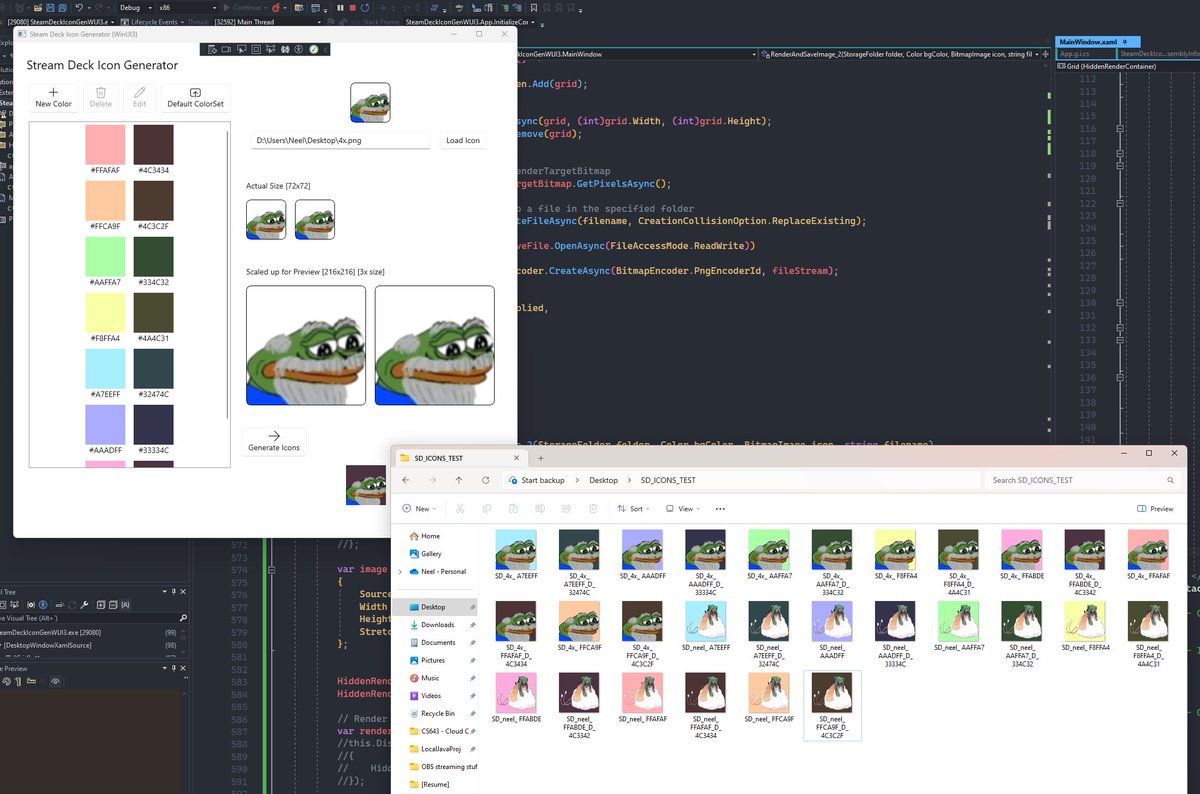Collapse all nodes in Live Visual Tree
The height and width of the screenshot is (794, 1200).
(x=112, y=605)
